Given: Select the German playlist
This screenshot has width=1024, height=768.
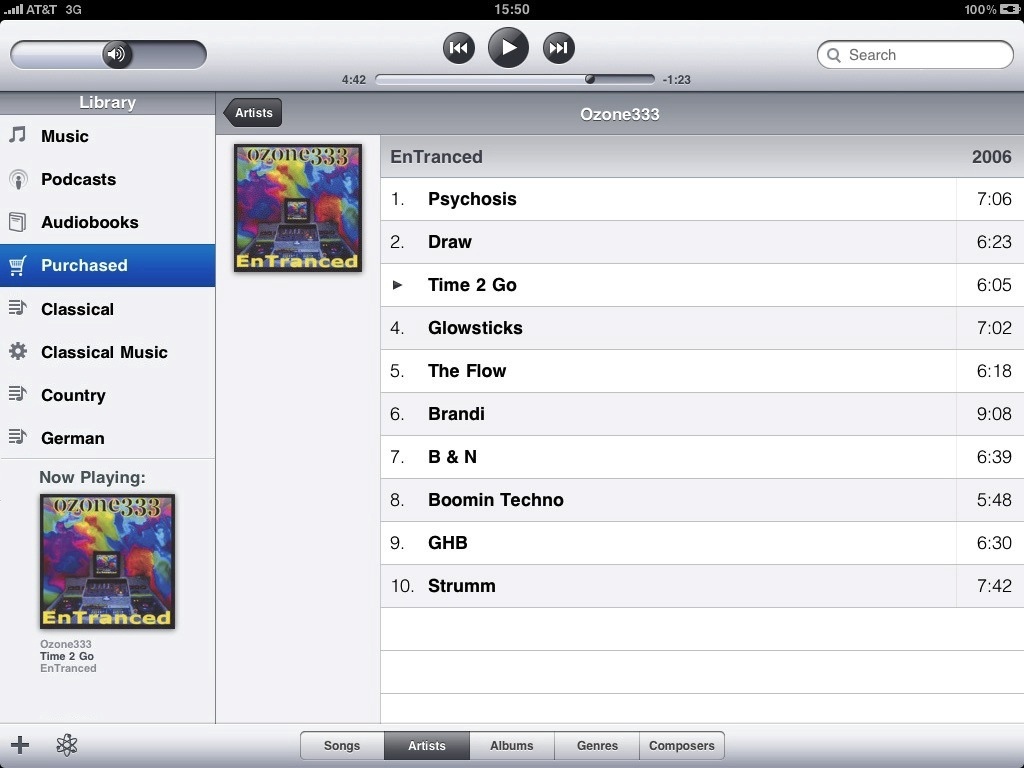Looking at the screenshot, I should [x=72, y=438].
